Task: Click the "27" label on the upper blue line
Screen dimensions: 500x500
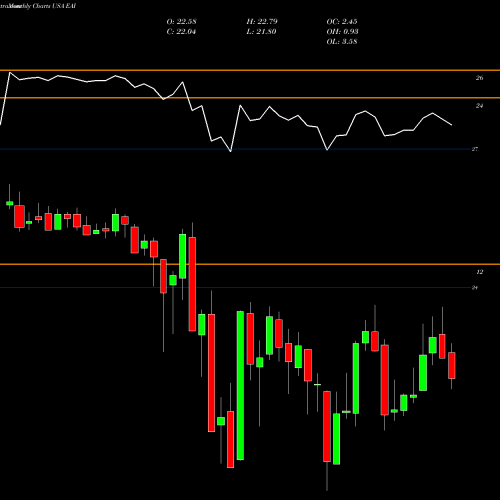Action: (x=475, y=149)
